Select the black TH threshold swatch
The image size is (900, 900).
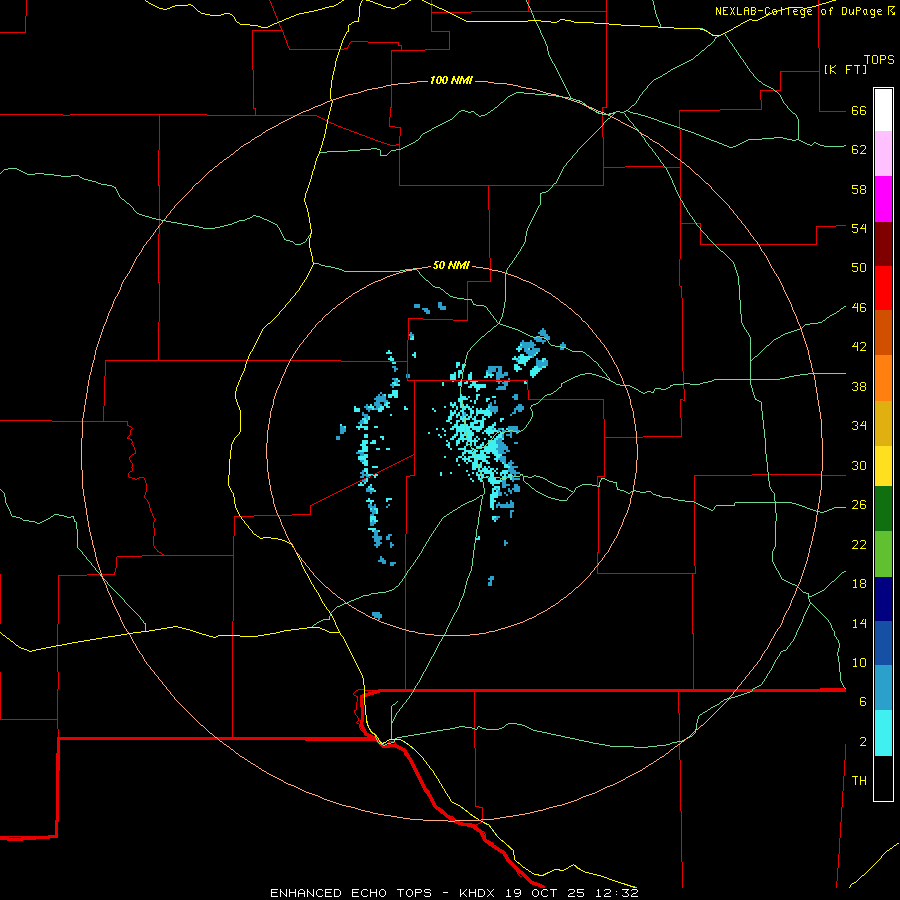click(x=883, y=778)
